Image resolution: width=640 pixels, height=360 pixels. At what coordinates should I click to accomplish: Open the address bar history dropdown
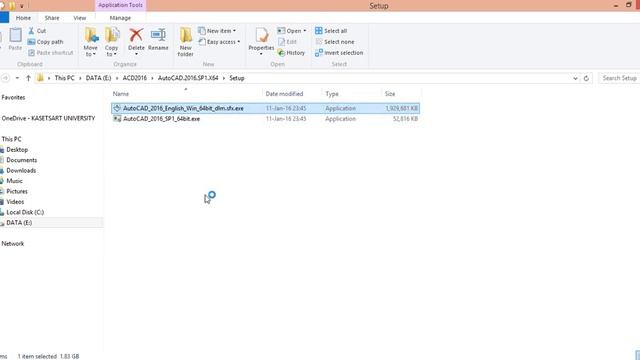point(575,78)
